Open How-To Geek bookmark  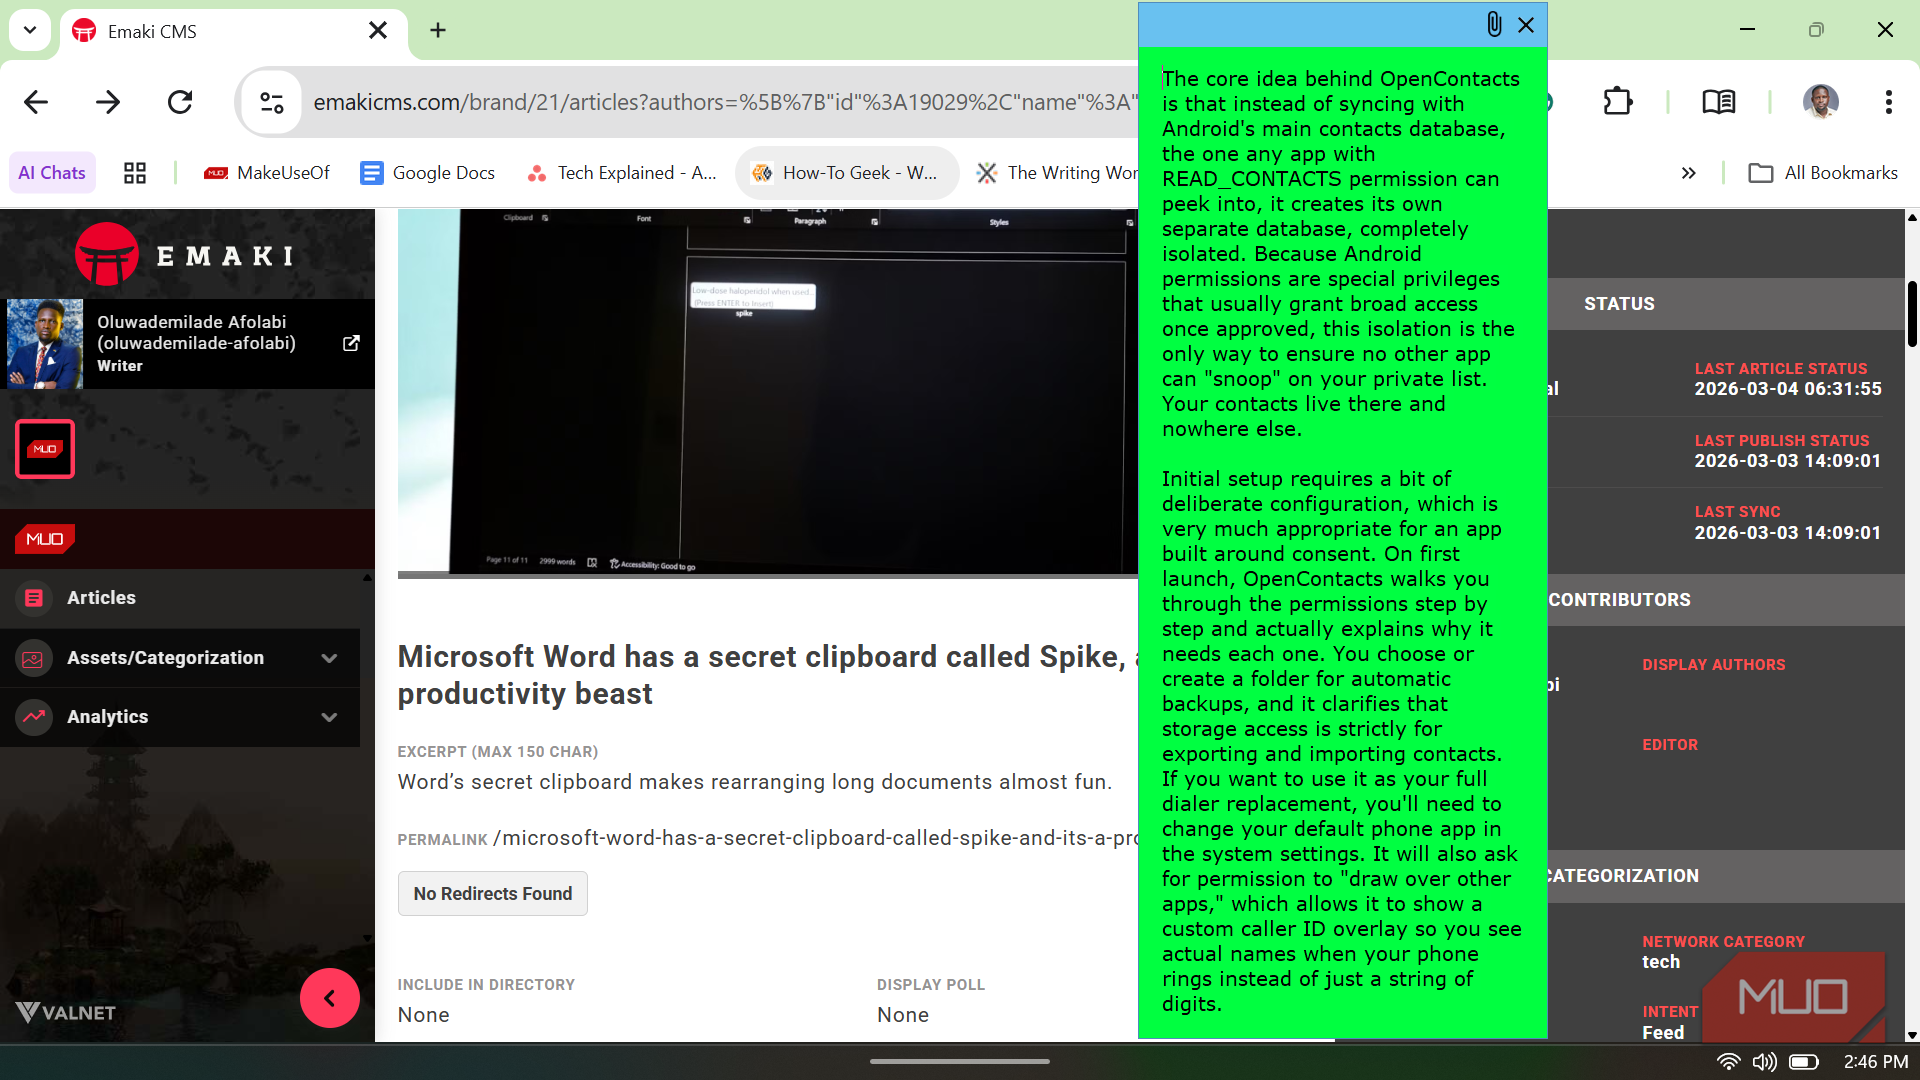845,173
